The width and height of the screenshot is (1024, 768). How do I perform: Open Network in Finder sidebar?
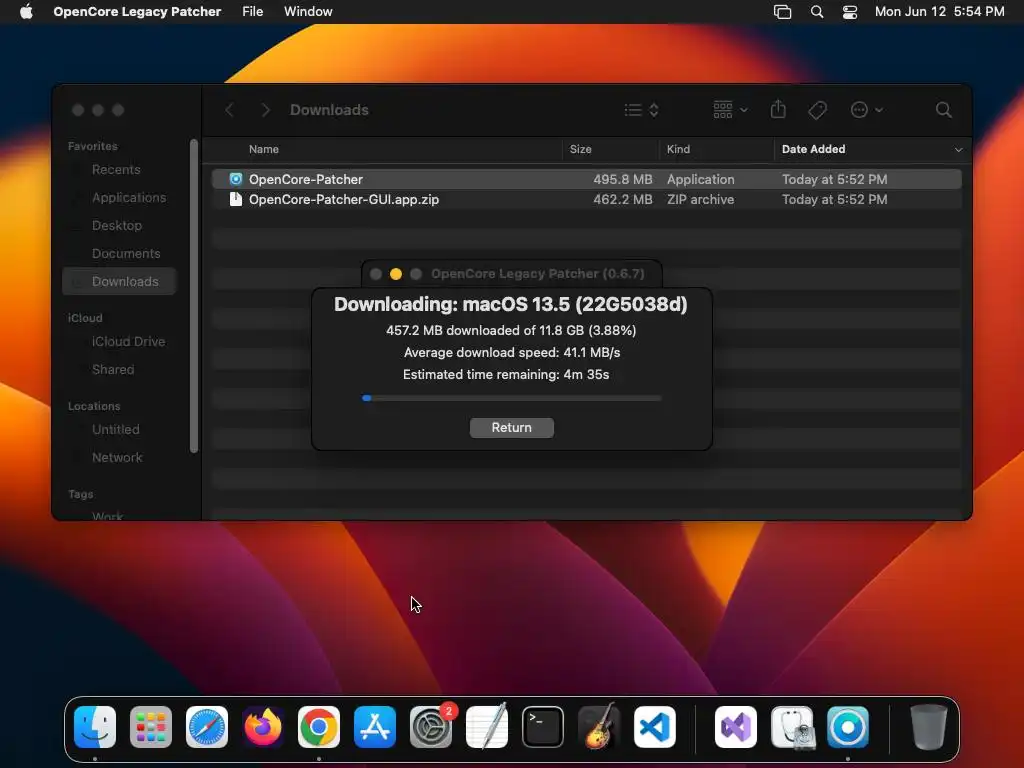[117, 458]
